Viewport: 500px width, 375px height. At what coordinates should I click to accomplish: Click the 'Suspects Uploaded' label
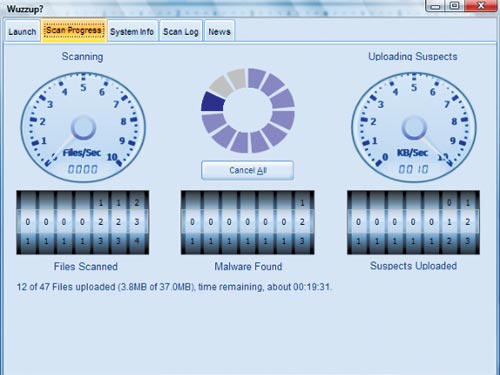coord(413,266)
